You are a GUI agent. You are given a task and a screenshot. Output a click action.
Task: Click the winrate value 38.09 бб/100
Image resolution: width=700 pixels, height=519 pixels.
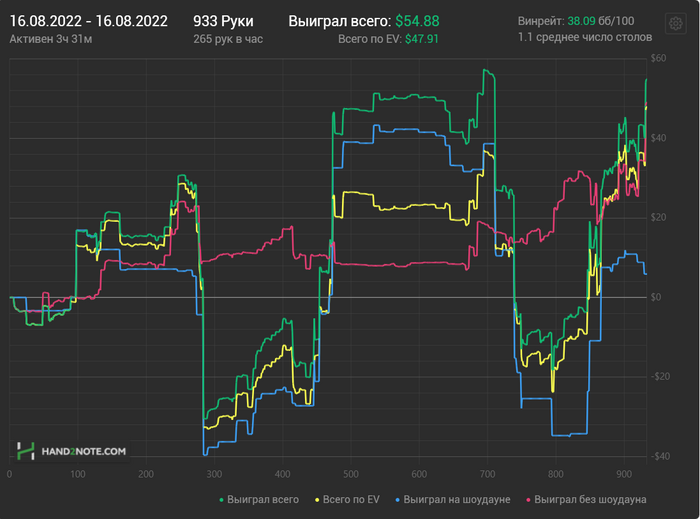[x=600, y=21]
